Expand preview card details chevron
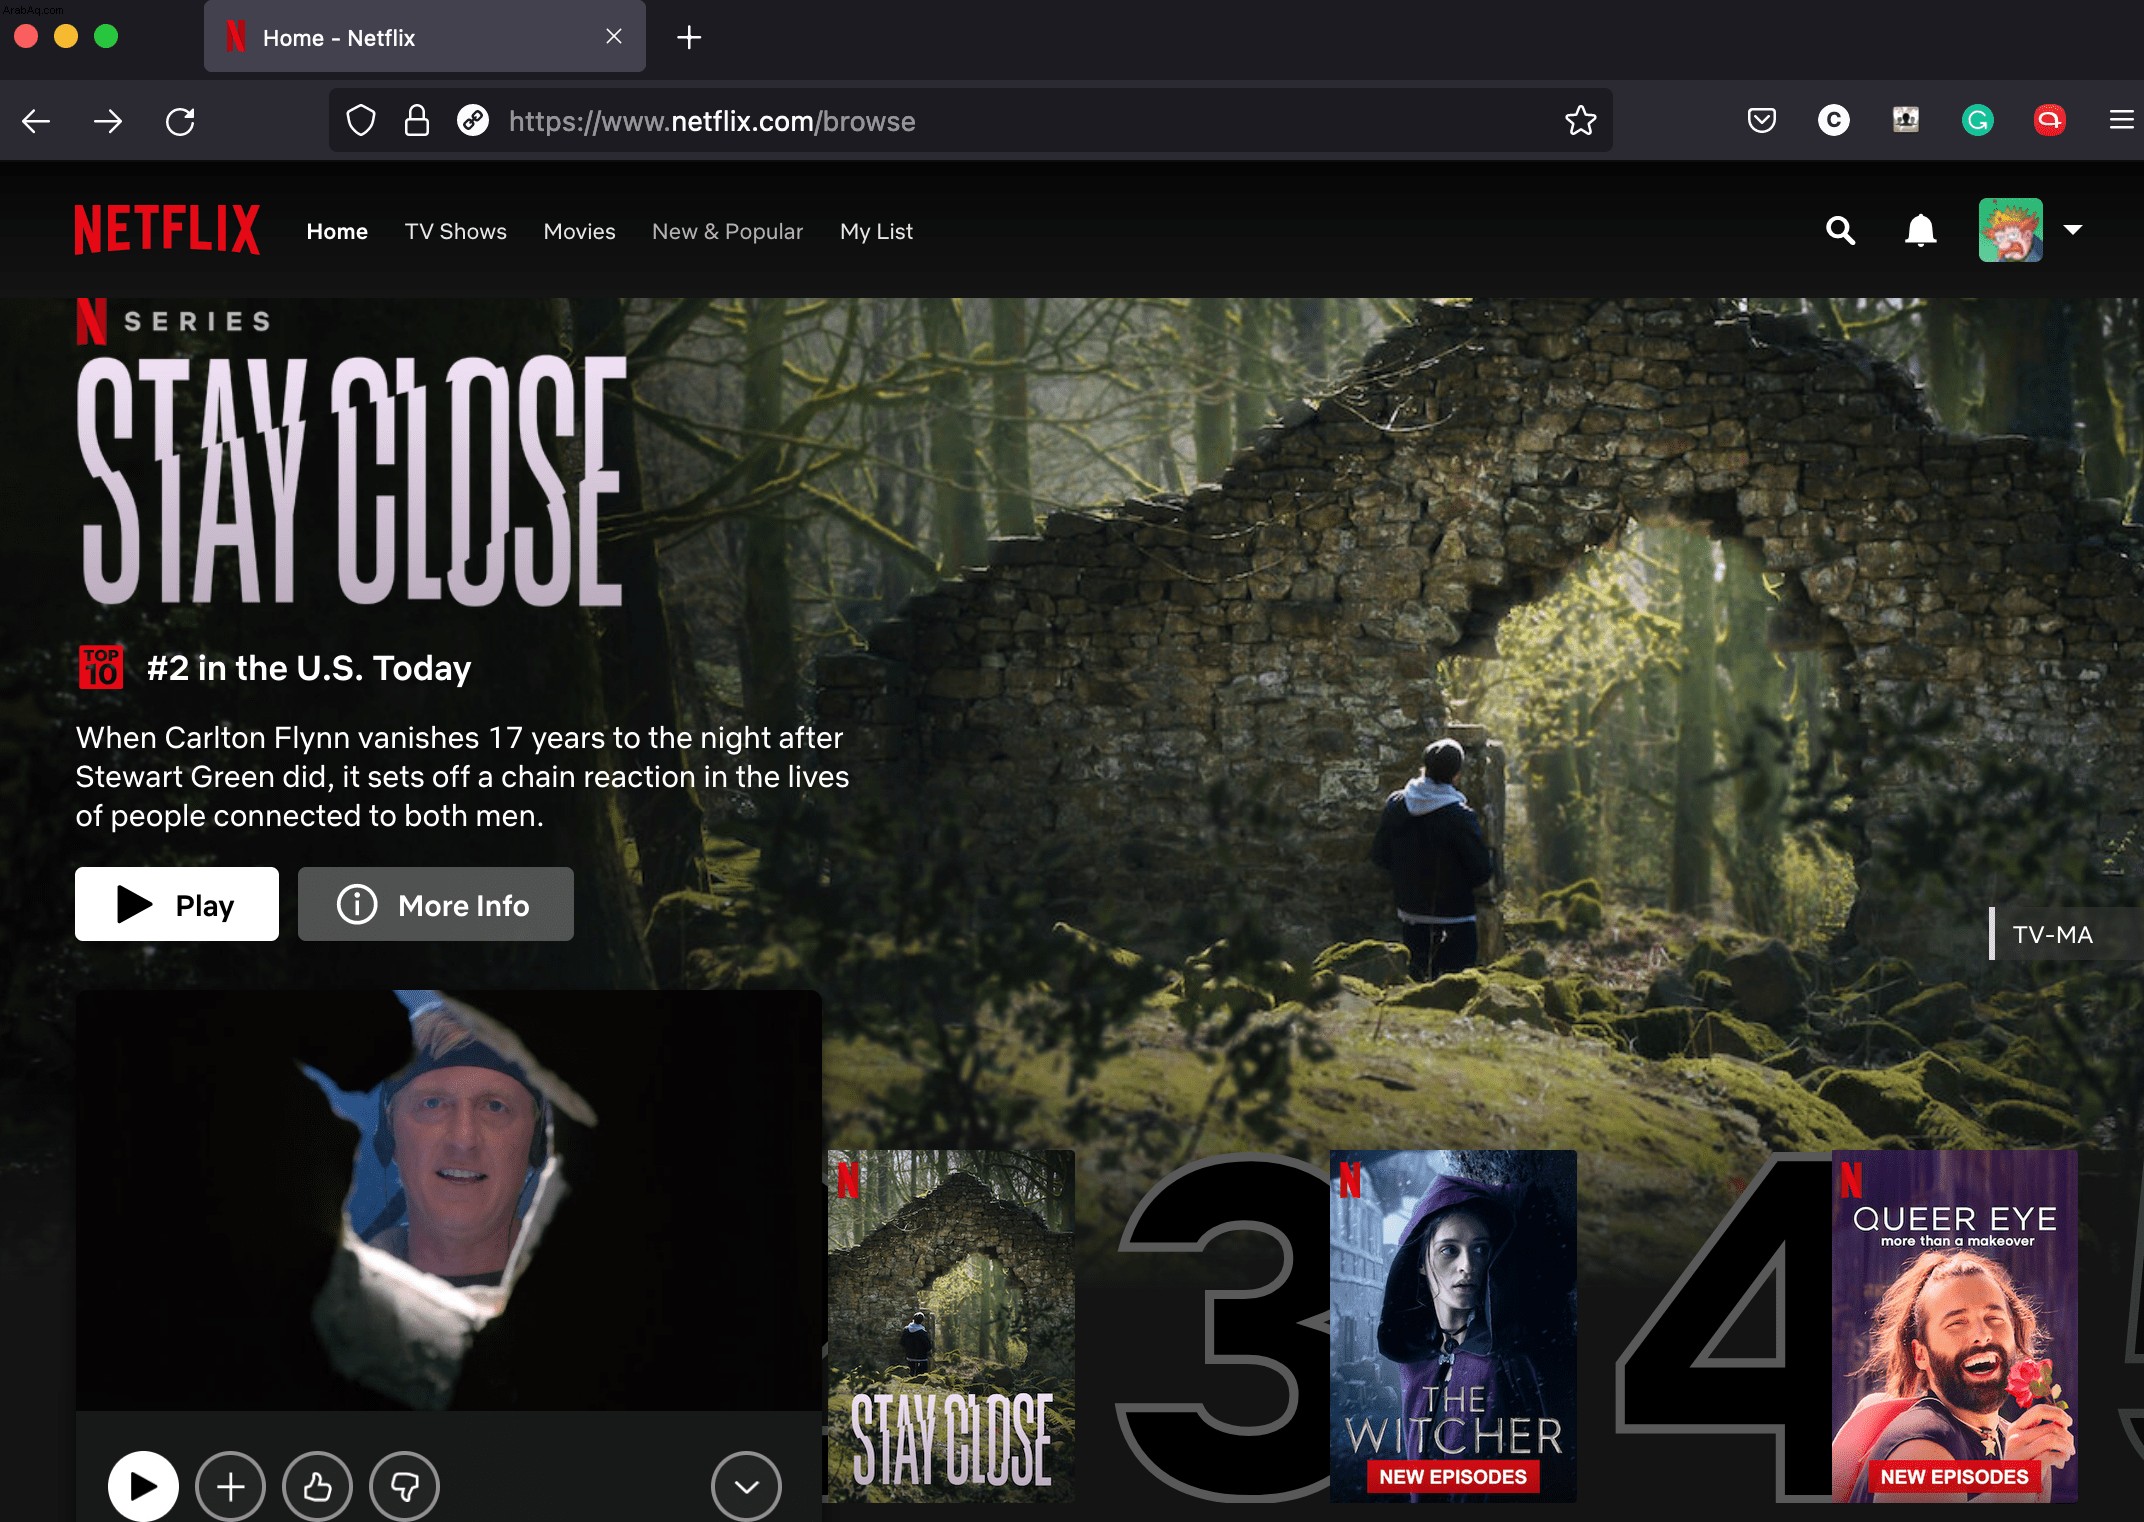Viewport: 2144px width, 1522px height. [x=746, y=1487]
